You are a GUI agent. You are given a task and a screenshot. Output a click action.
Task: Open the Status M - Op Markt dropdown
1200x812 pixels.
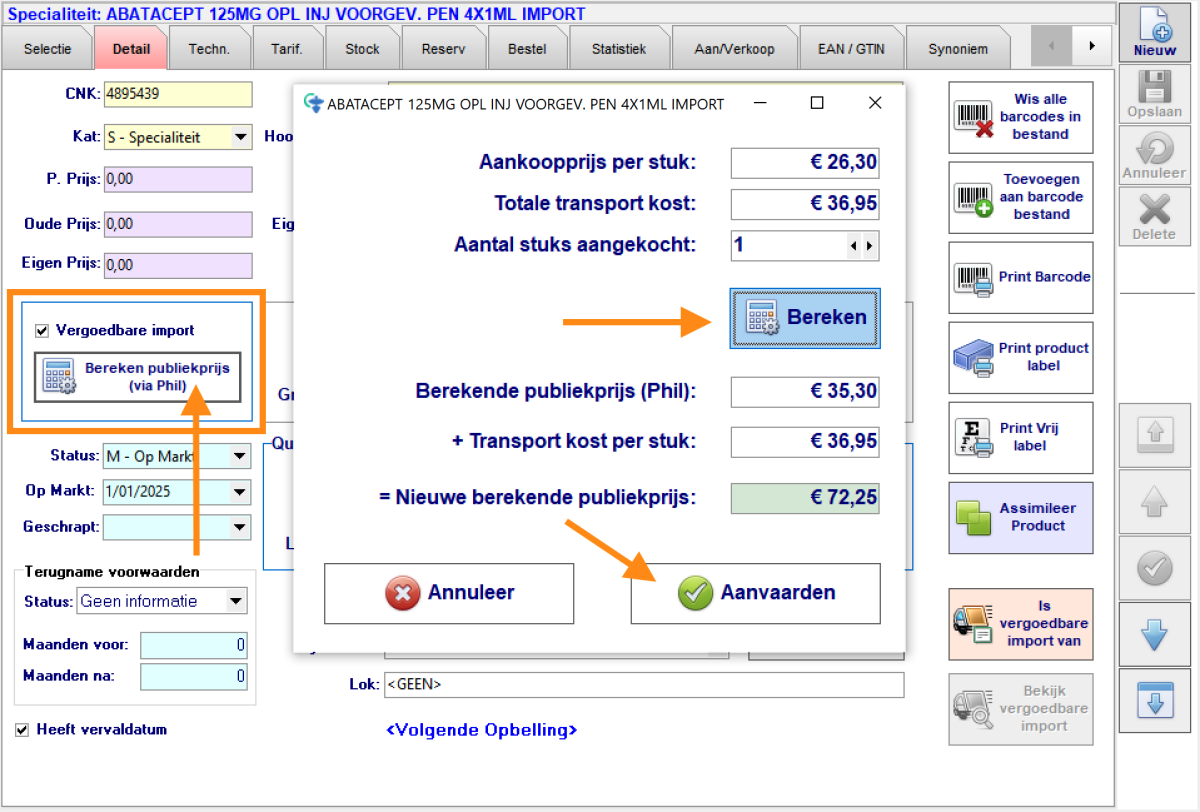pyautogui.click(x=240, y=456)
